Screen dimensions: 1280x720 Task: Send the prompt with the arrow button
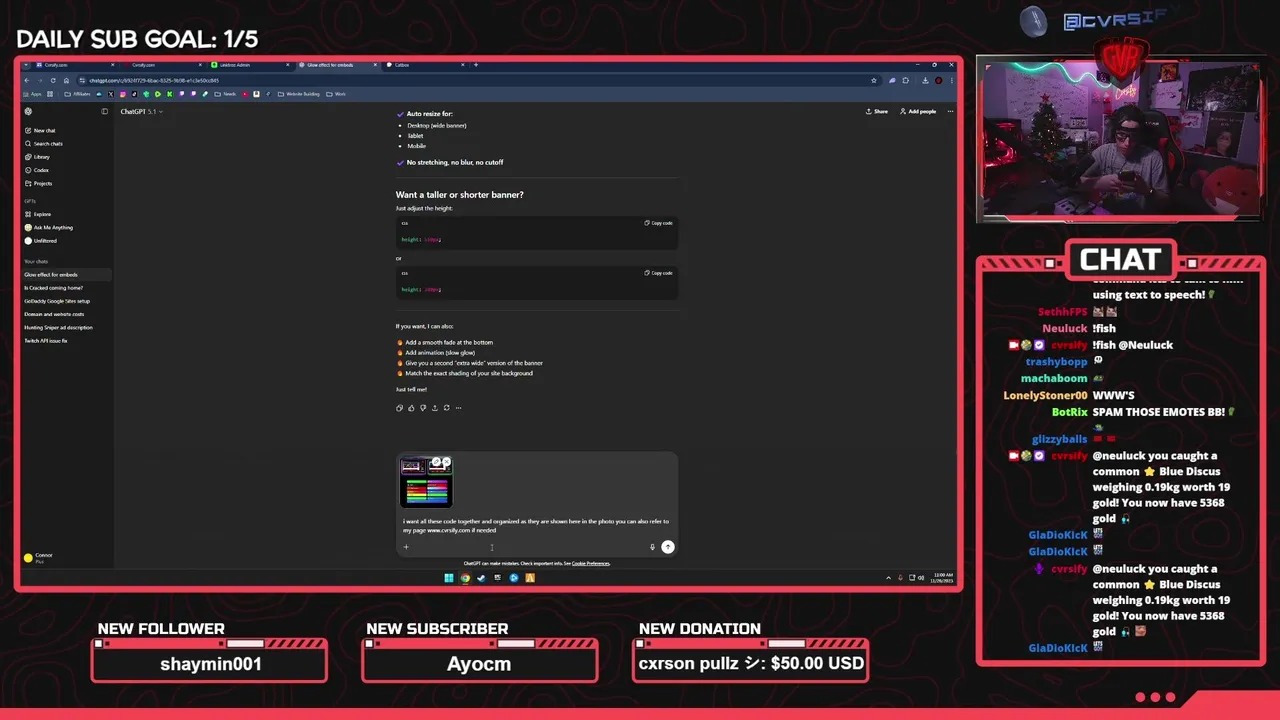[668, 547]
